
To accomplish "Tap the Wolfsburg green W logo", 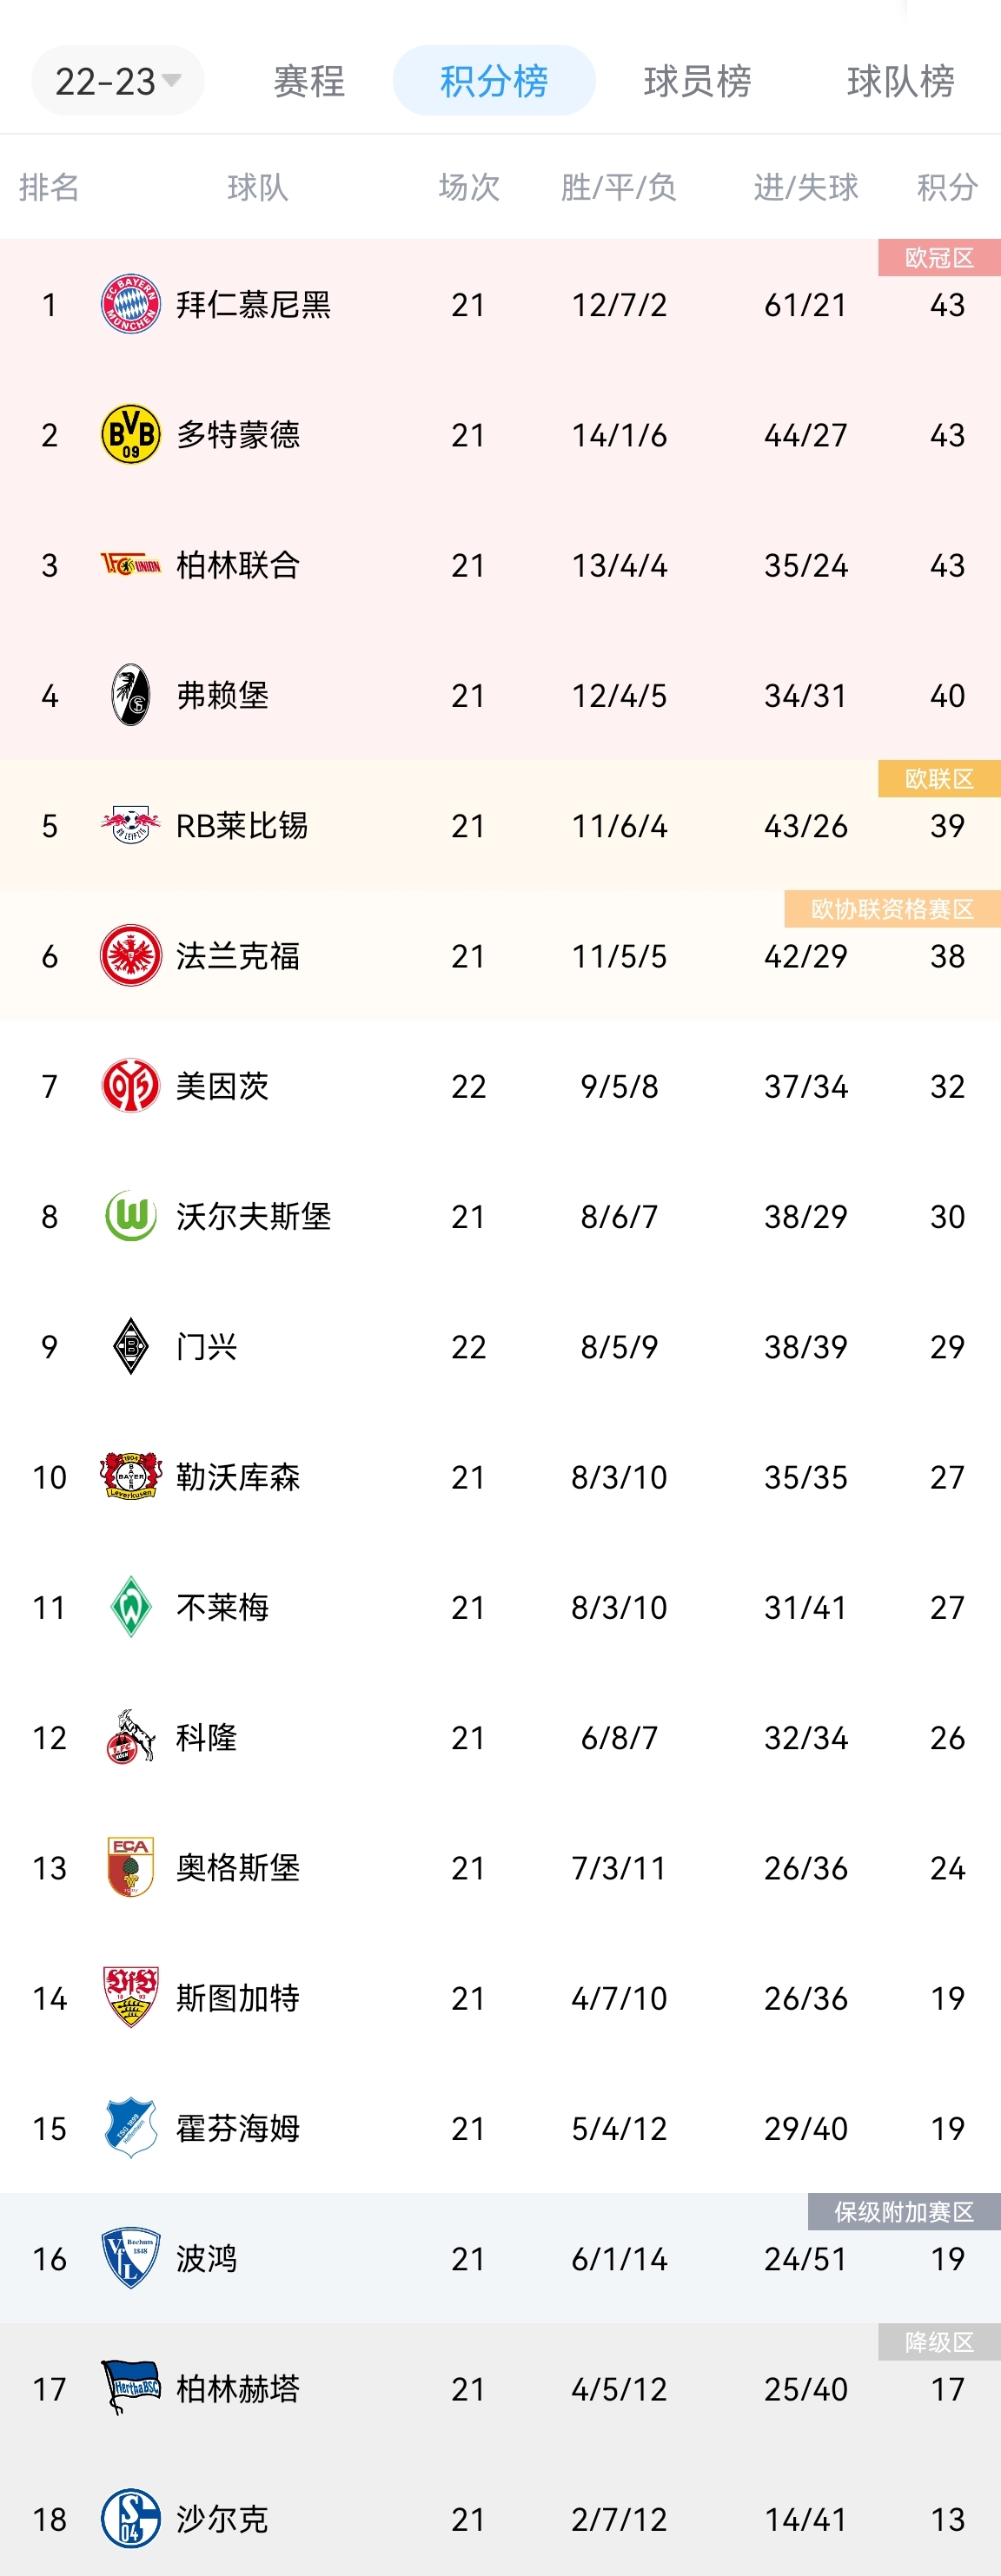I will (x=131, y=1216).
